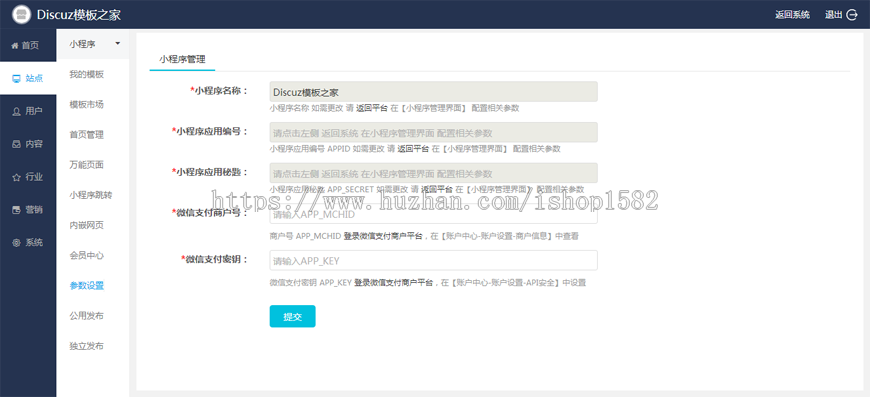This screenshot has width=870, height=397.
Task: Click 退出 text in top bar
Action: click(x=833, y=15)
